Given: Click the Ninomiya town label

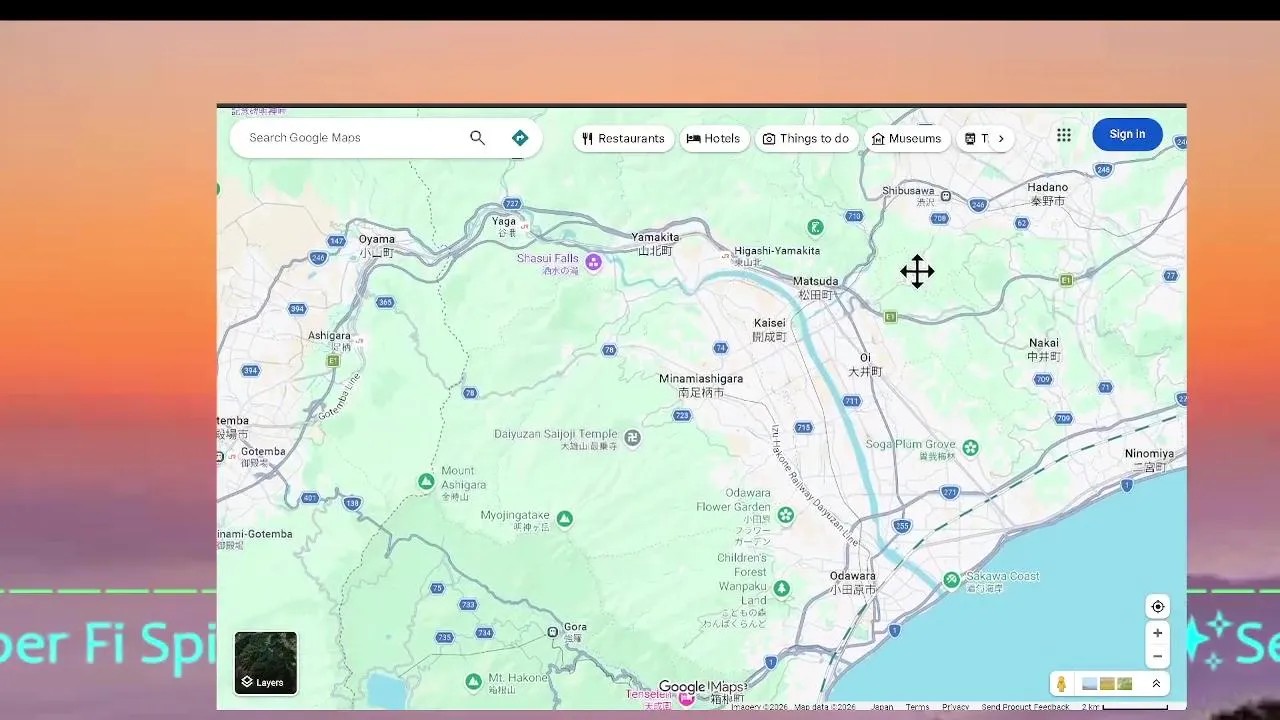Looking at the screenshot, I should click(1149, 460).
